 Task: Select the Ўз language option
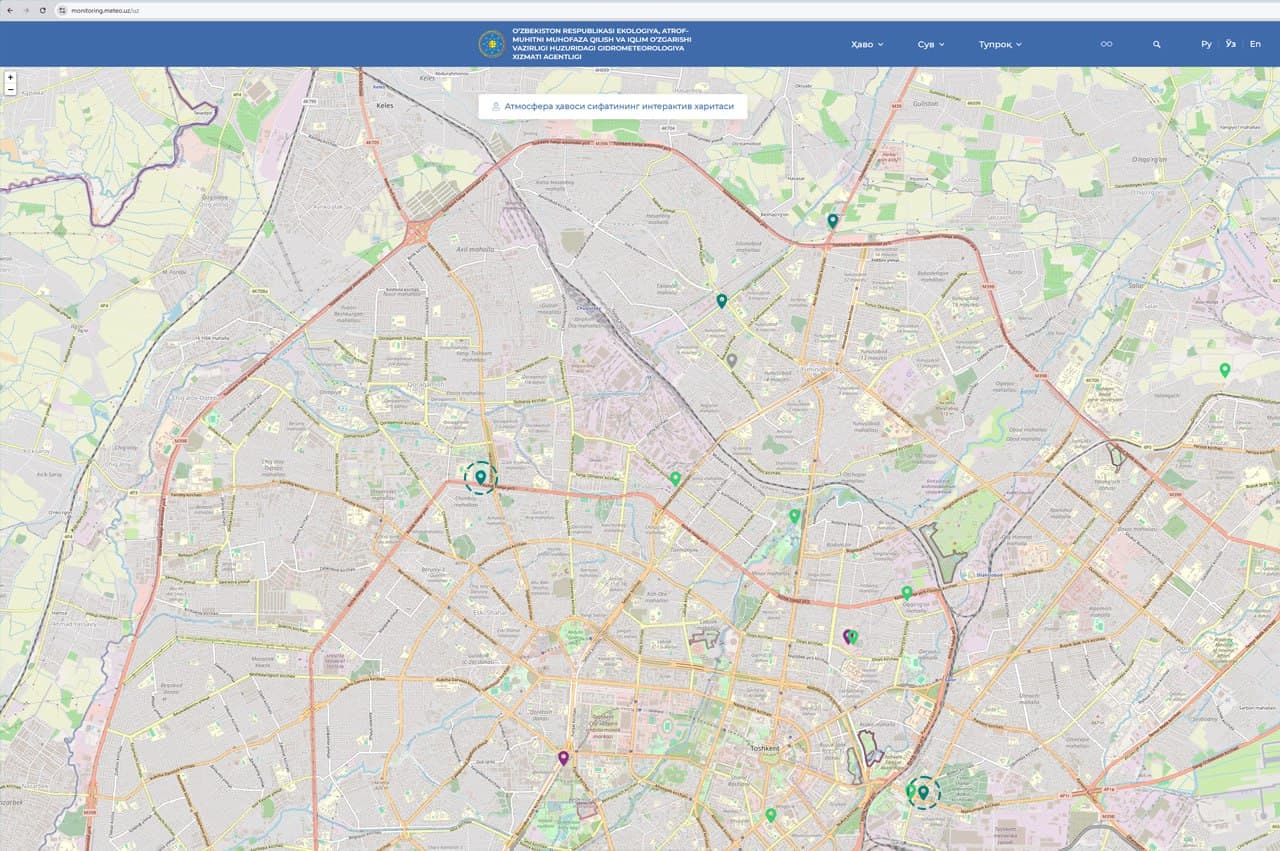coord(1231,45)
